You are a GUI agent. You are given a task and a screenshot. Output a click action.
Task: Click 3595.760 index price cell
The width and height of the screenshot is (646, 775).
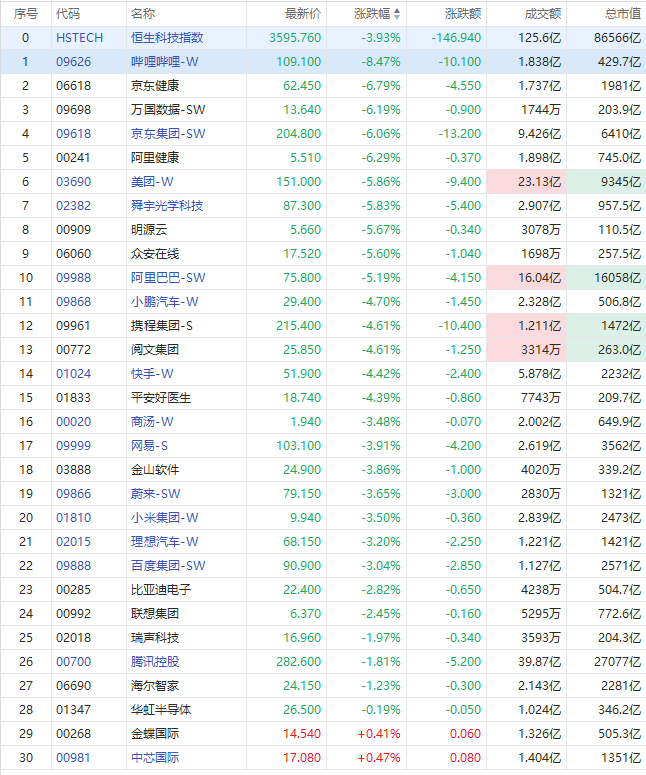tap(295, 38)
